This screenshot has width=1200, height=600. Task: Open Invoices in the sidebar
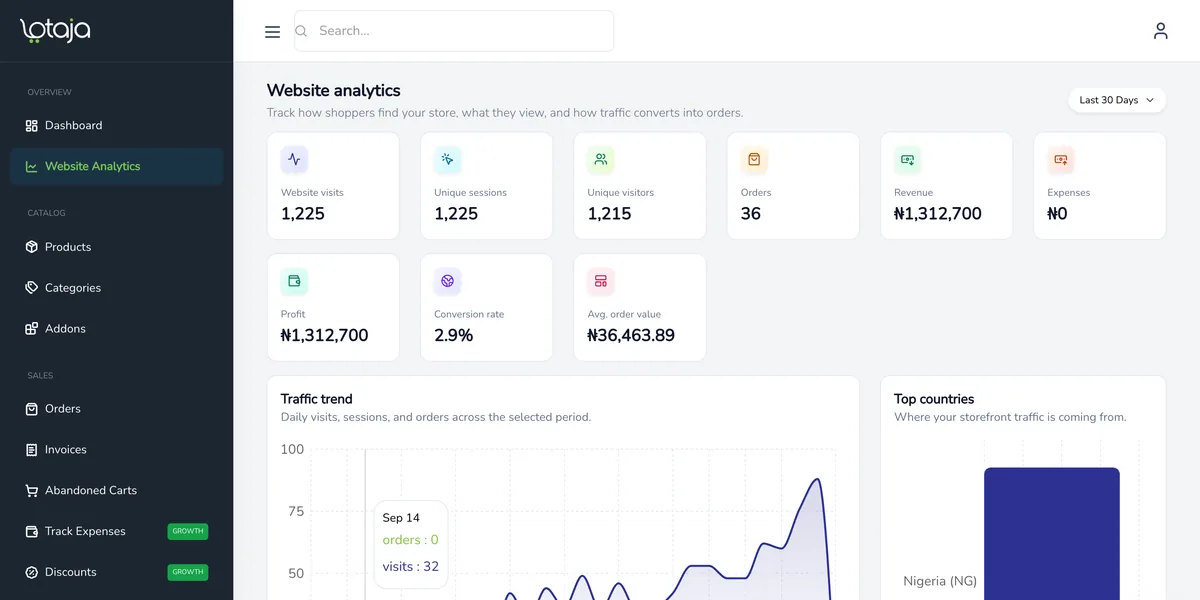pyautogui.click(x=116, y=450)
